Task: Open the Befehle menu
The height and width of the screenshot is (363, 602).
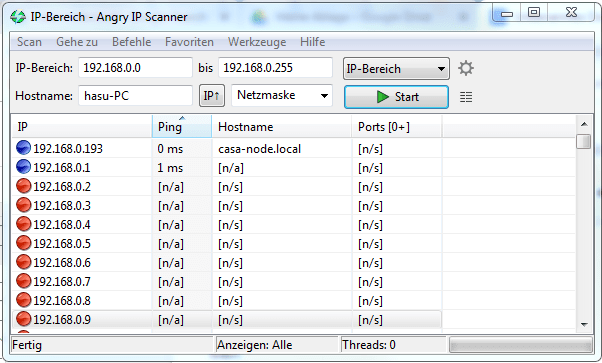Action: [131, 42]
